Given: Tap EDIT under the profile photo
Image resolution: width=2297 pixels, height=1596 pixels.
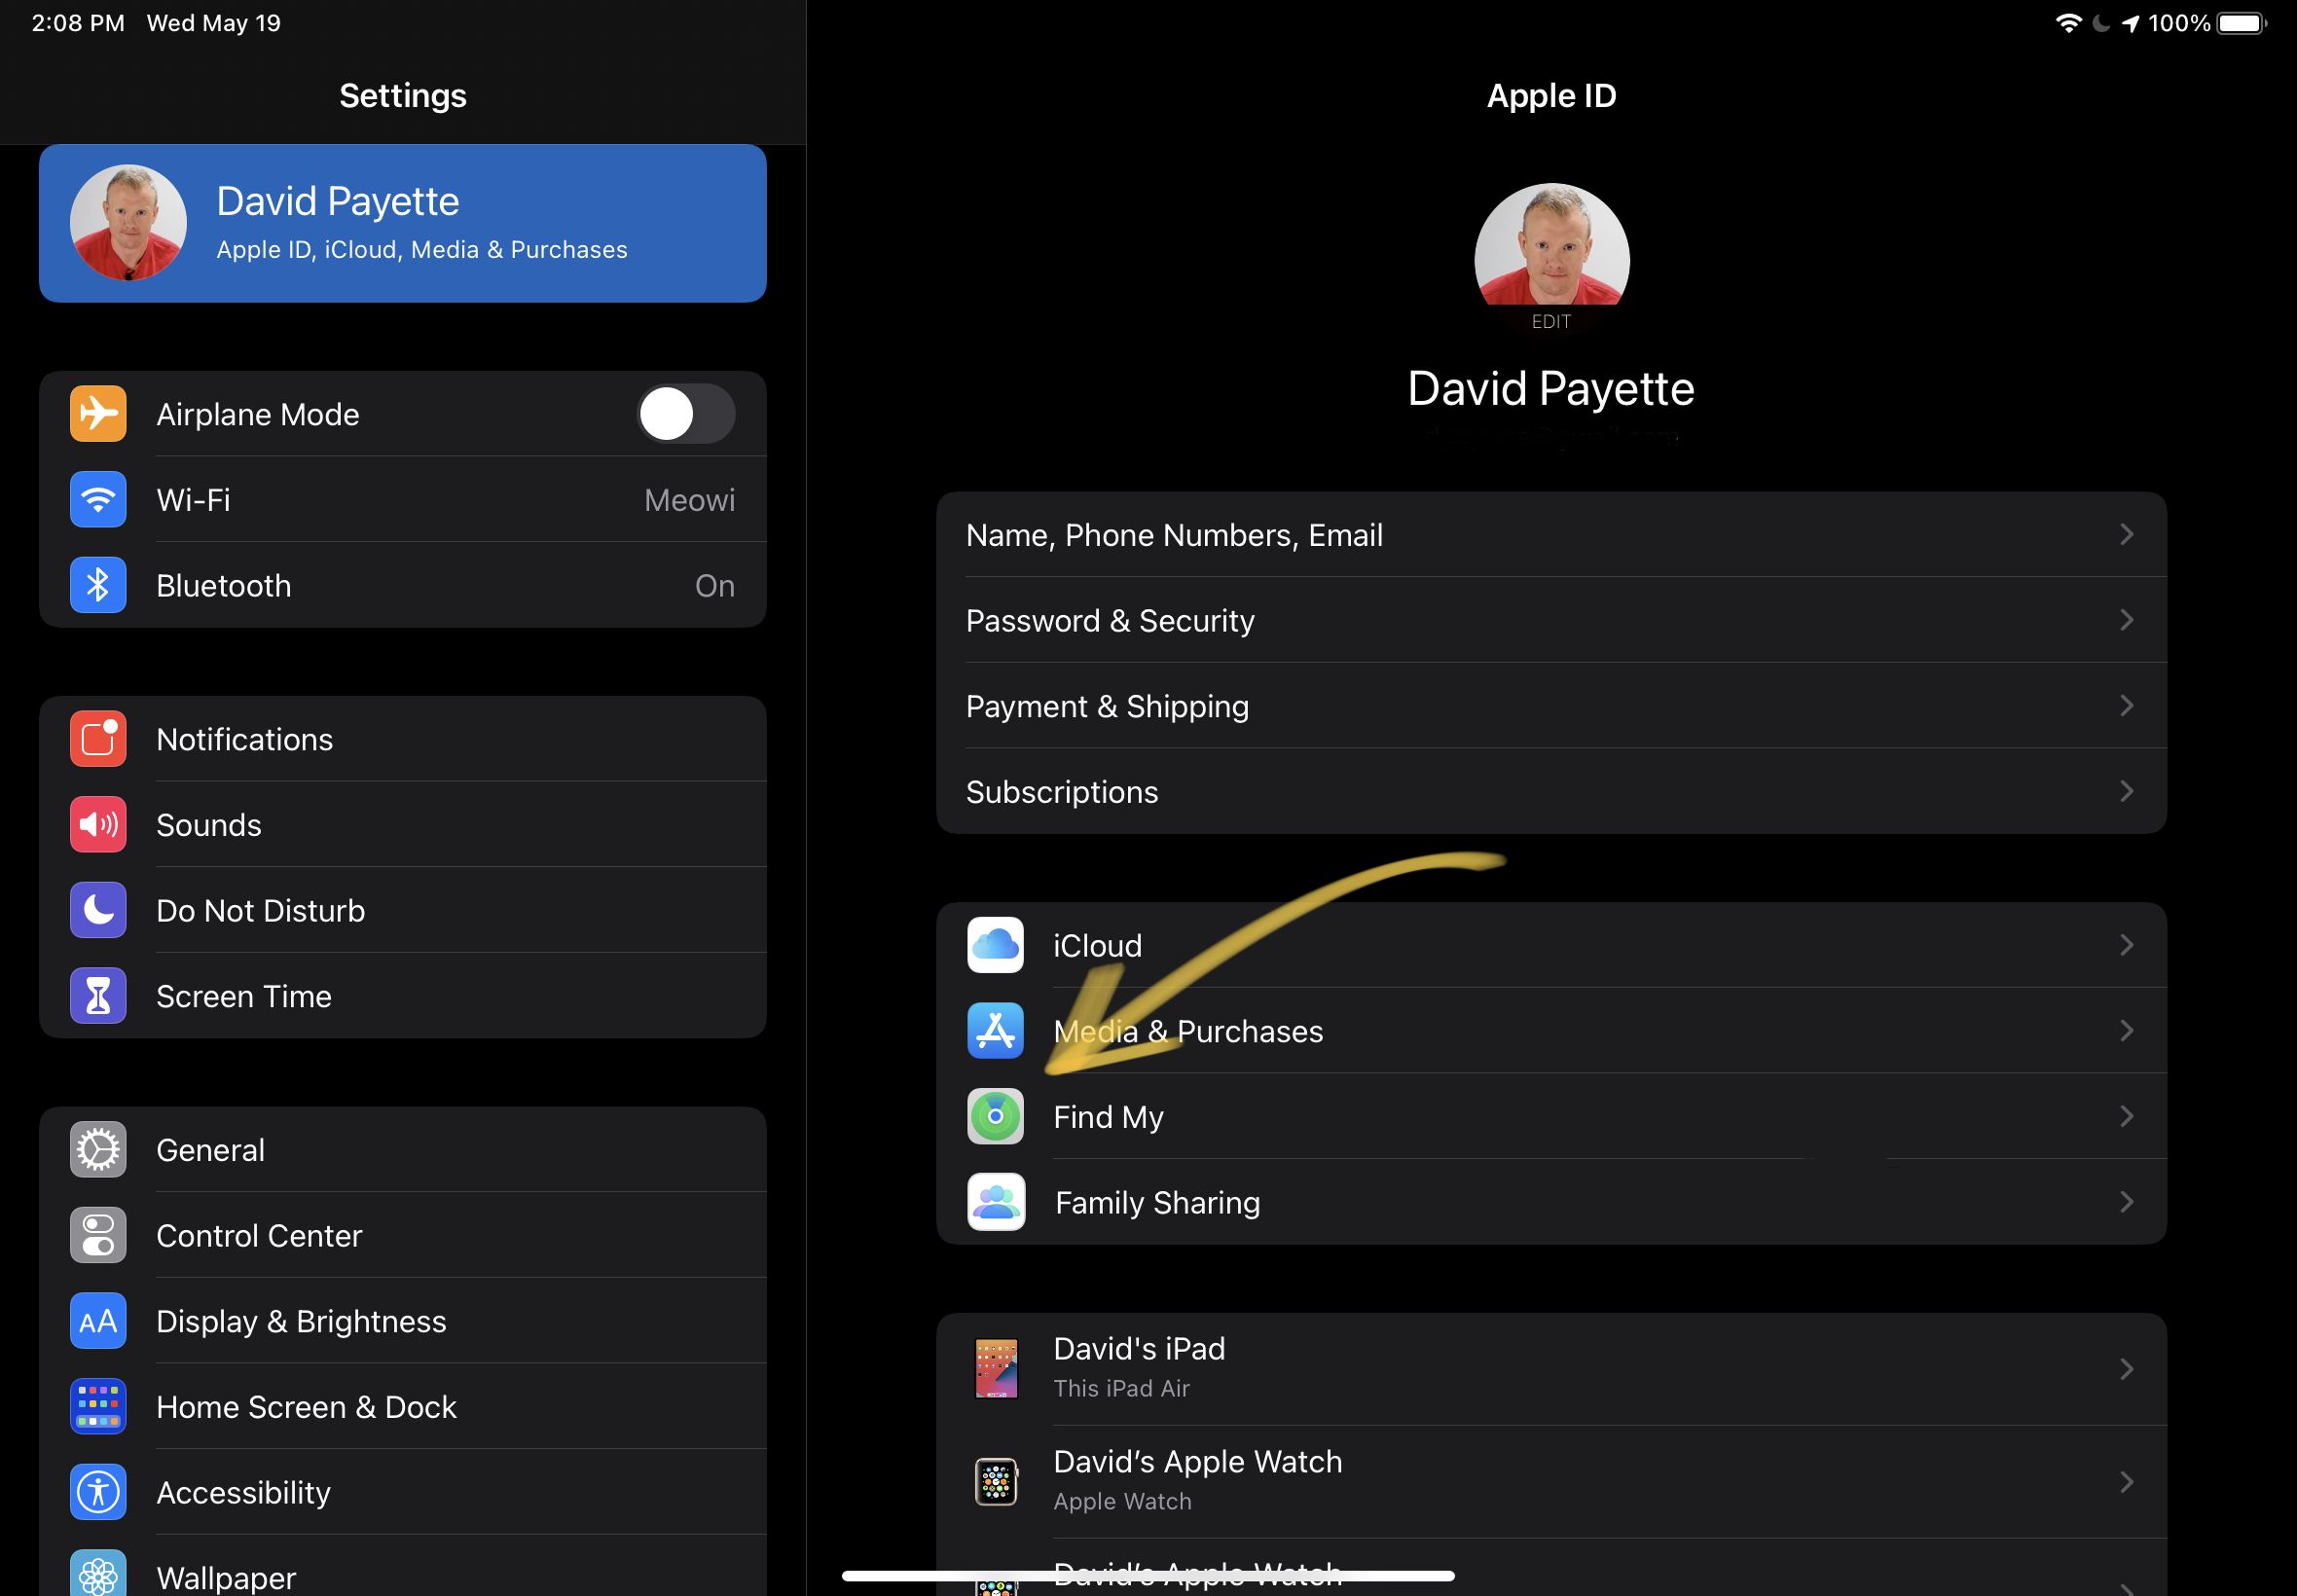Looking at the screenshot, I should click(x=1551, y=322).
